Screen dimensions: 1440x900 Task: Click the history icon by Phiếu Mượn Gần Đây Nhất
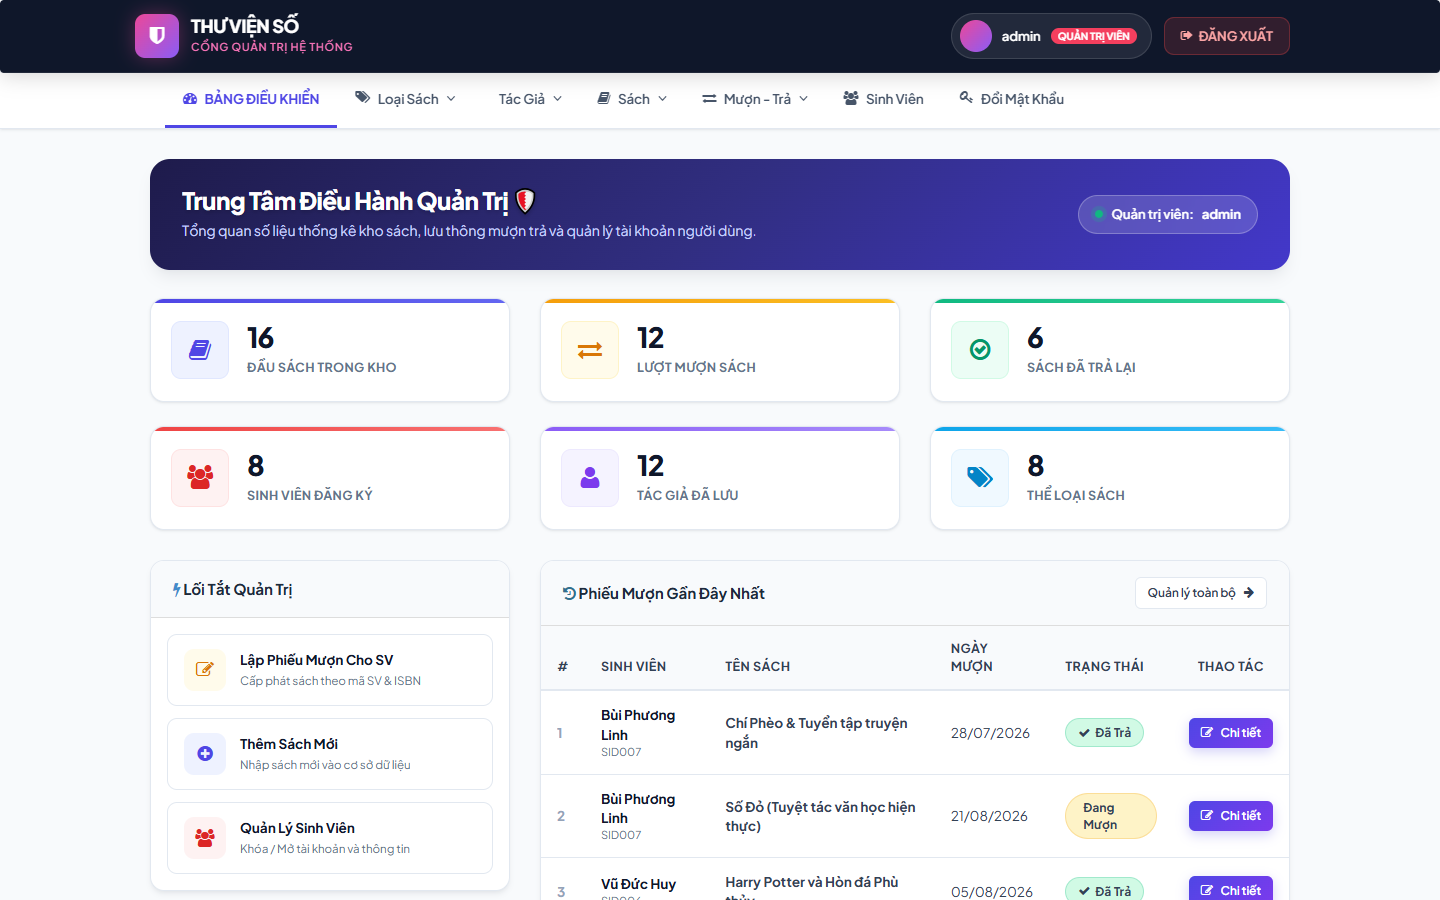[x=569, y=594]
